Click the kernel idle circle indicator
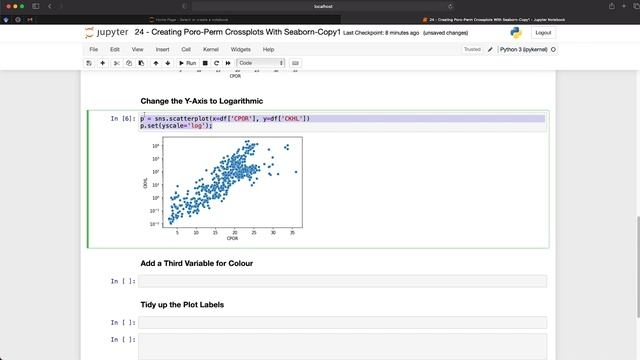 pyautogui.click(x=553, y=49)
